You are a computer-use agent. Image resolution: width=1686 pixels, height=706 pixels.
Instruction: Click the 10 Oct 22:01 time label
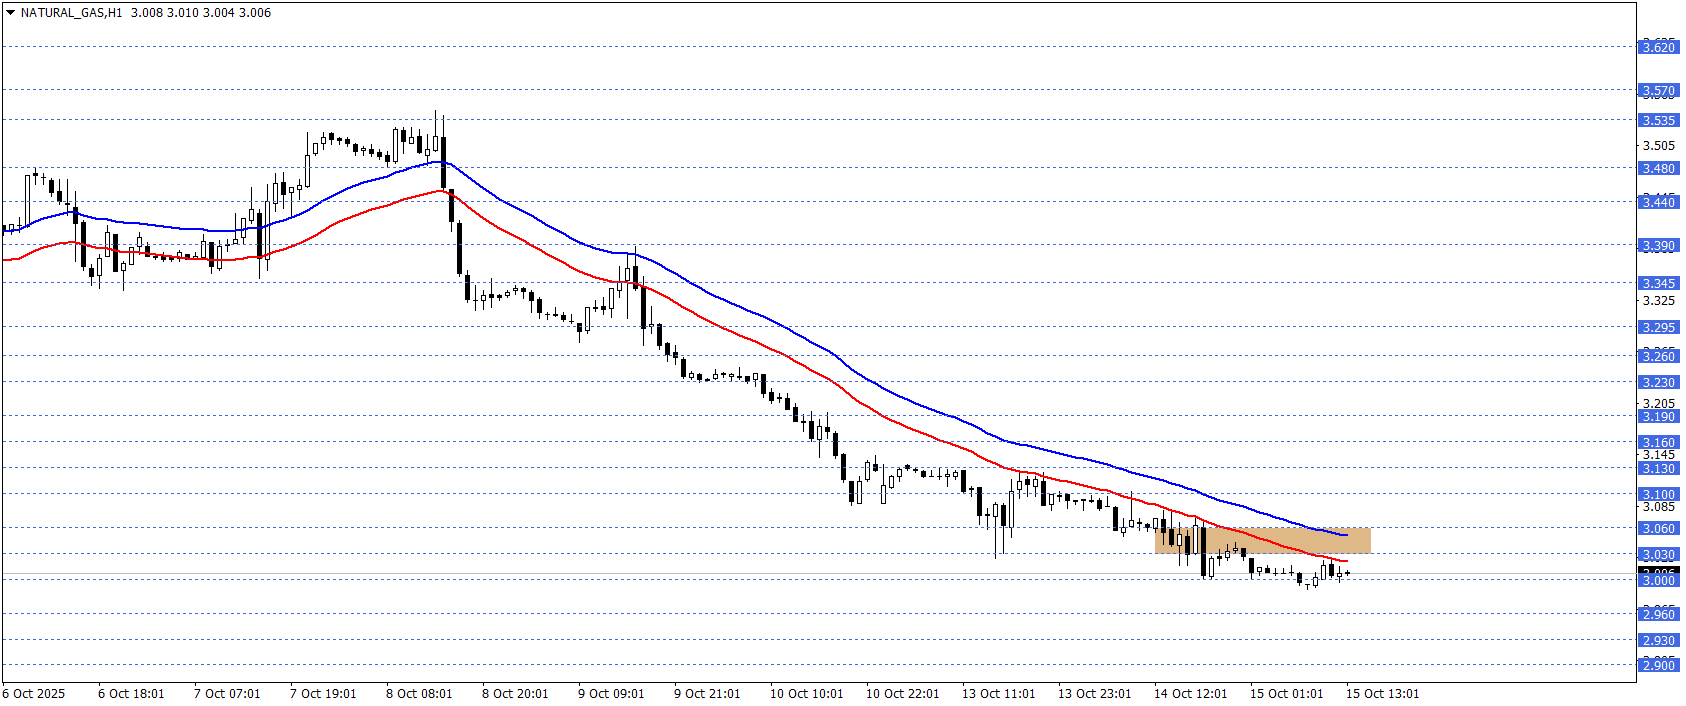902,694
